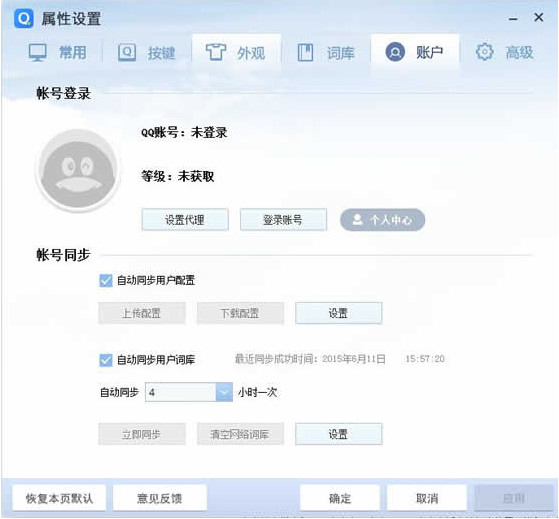Viewport: 559px width, 519px height.
Task: Click the 等级：未获取 text
Action: click(177, 176)
